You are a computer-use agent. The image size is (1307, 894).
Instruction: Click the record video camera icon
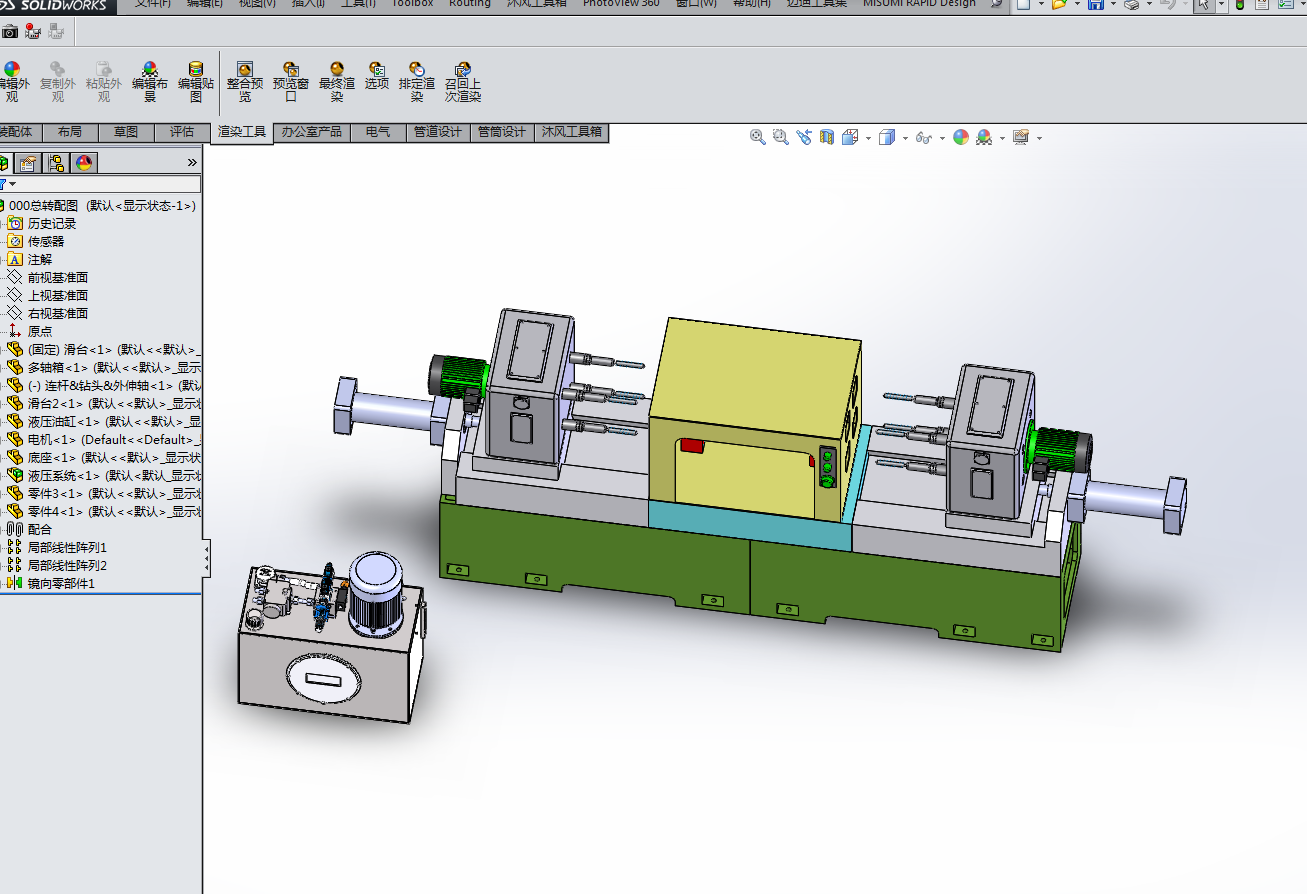(33, 31)
